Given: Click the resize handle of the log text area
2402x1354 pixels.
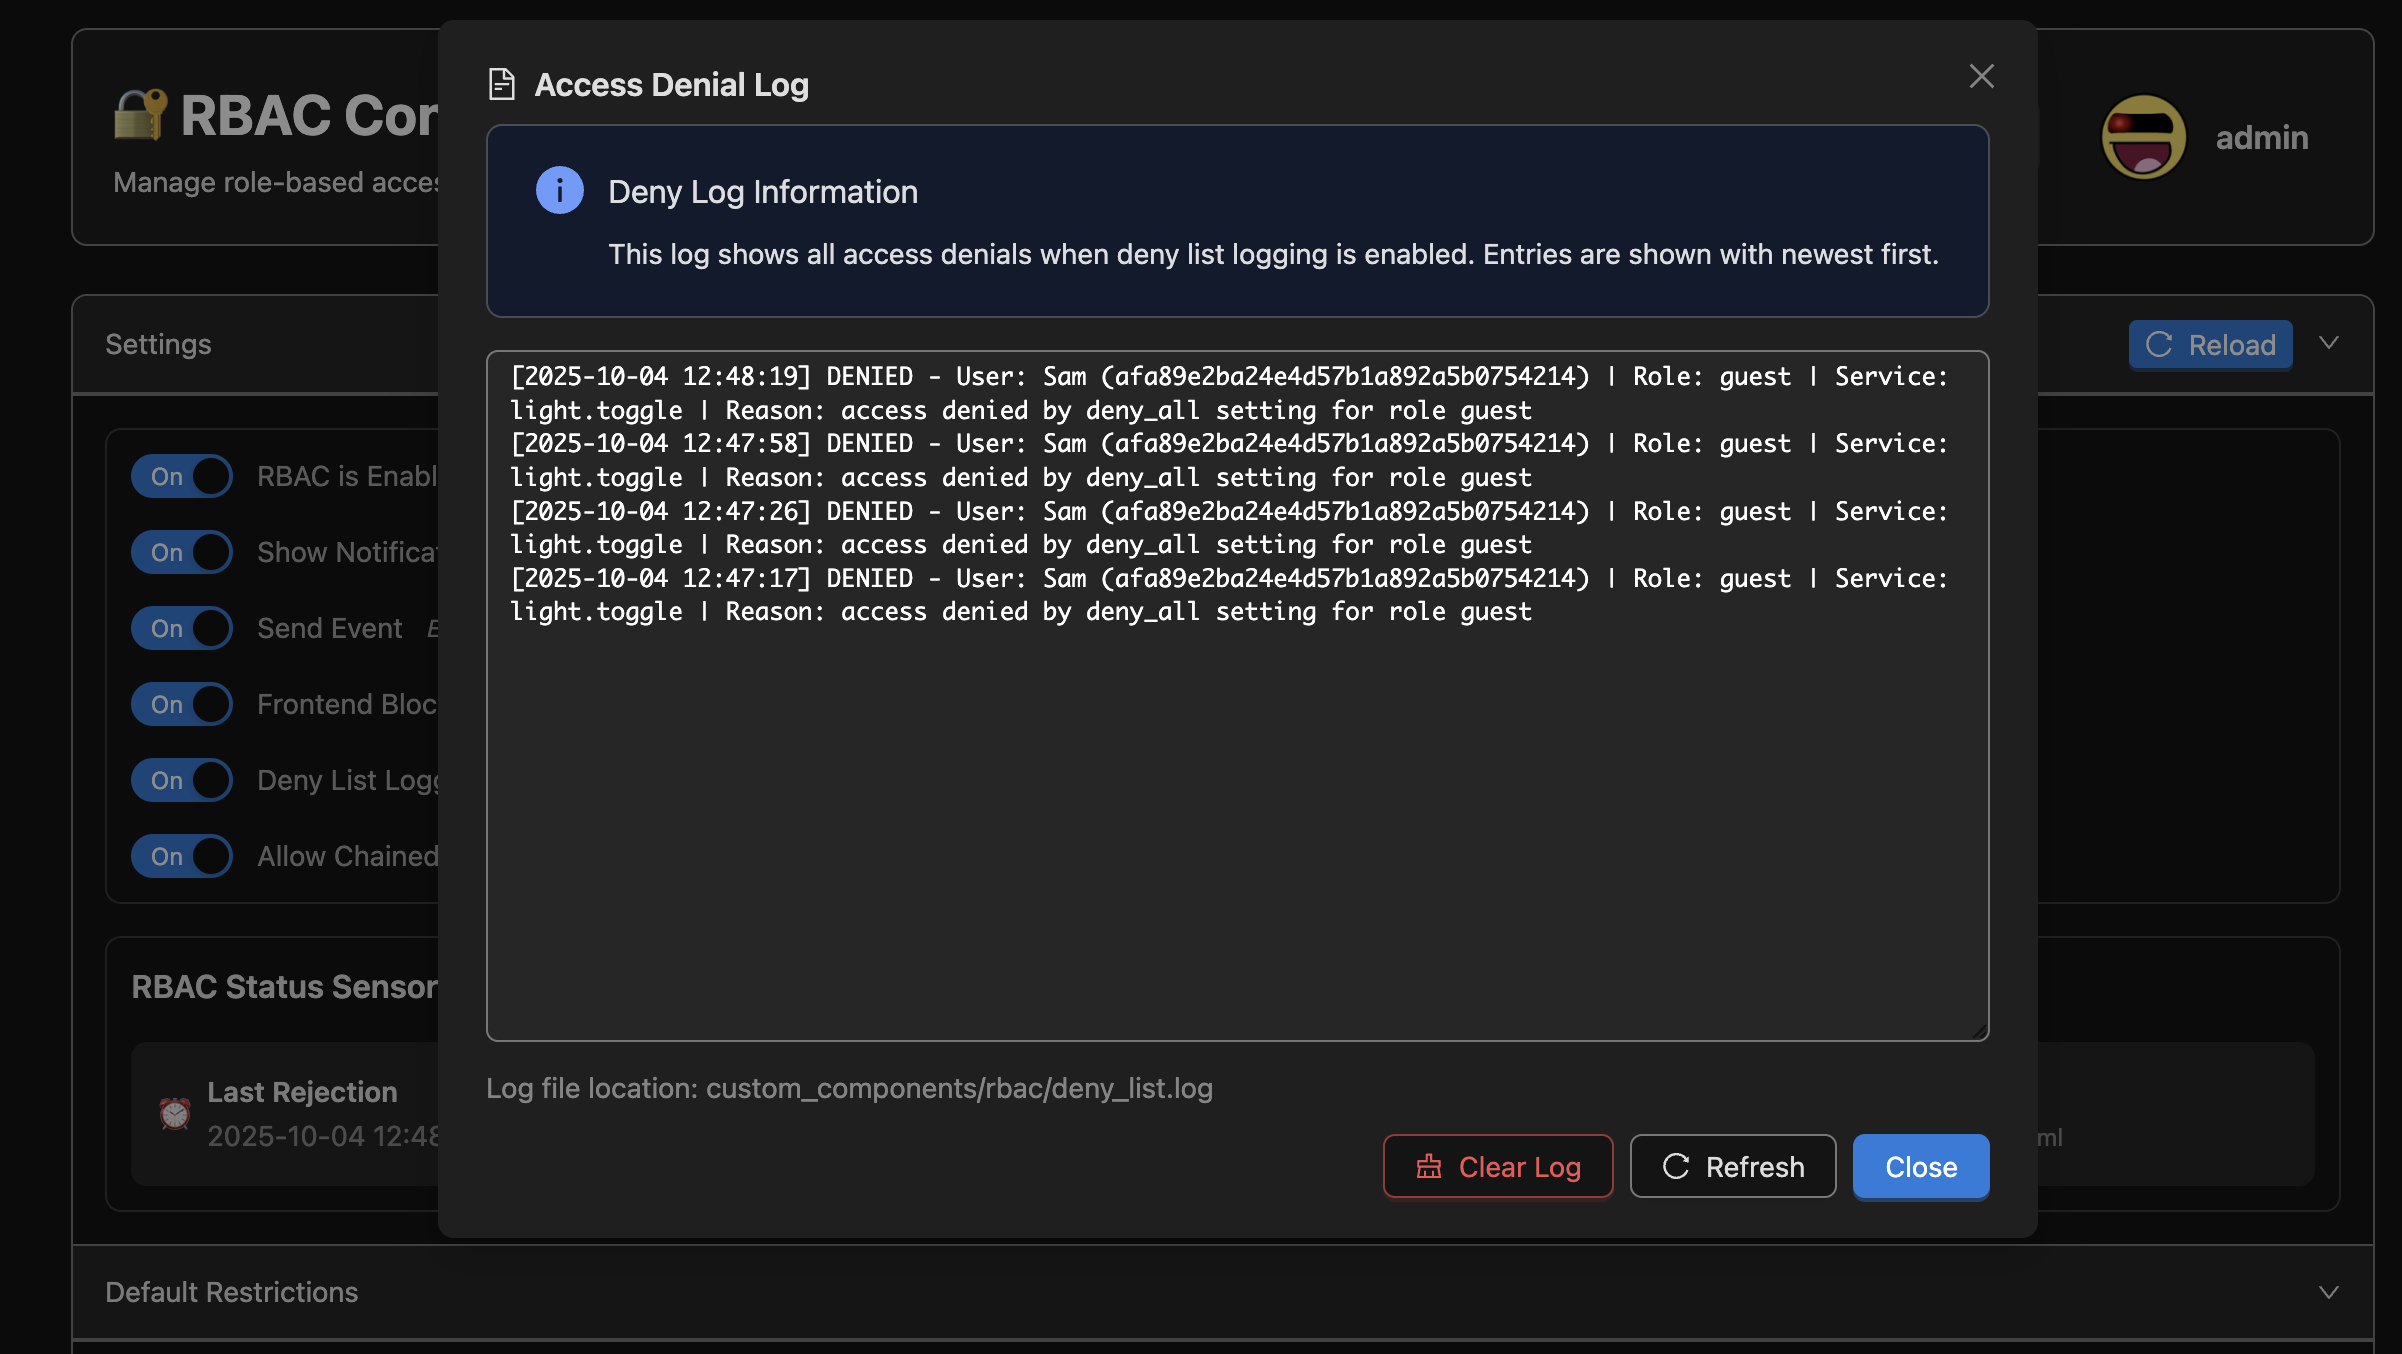Looking at the screenshot, I should tap(1980, 1032).
